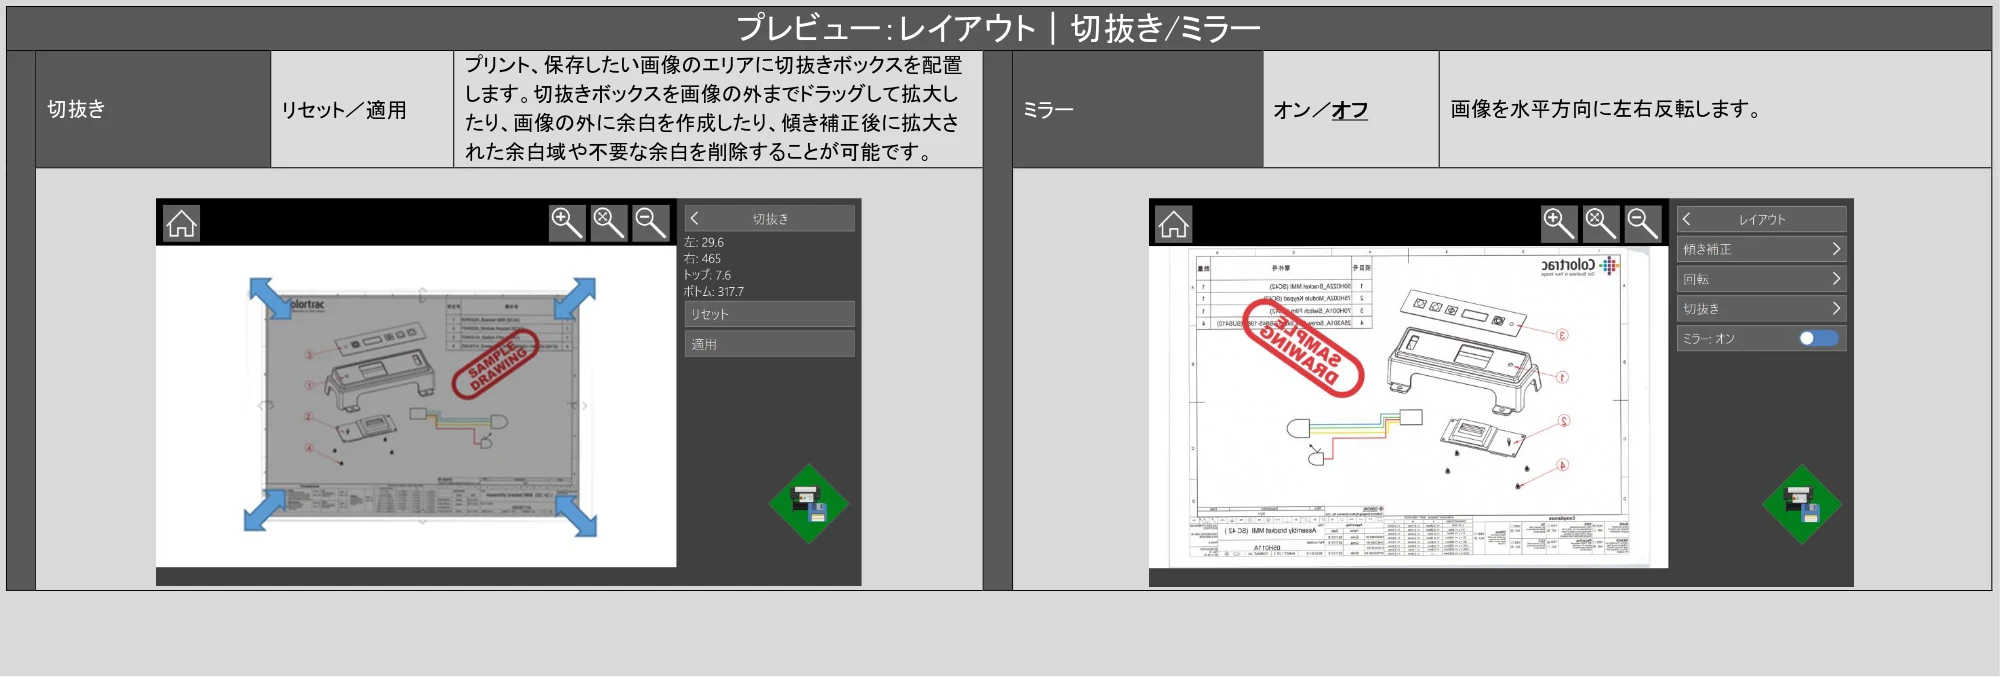2000x677 pixels.
Task: Click green diamond scan-save icon in mirror screenshot
Action: (x=1802, y=504)
